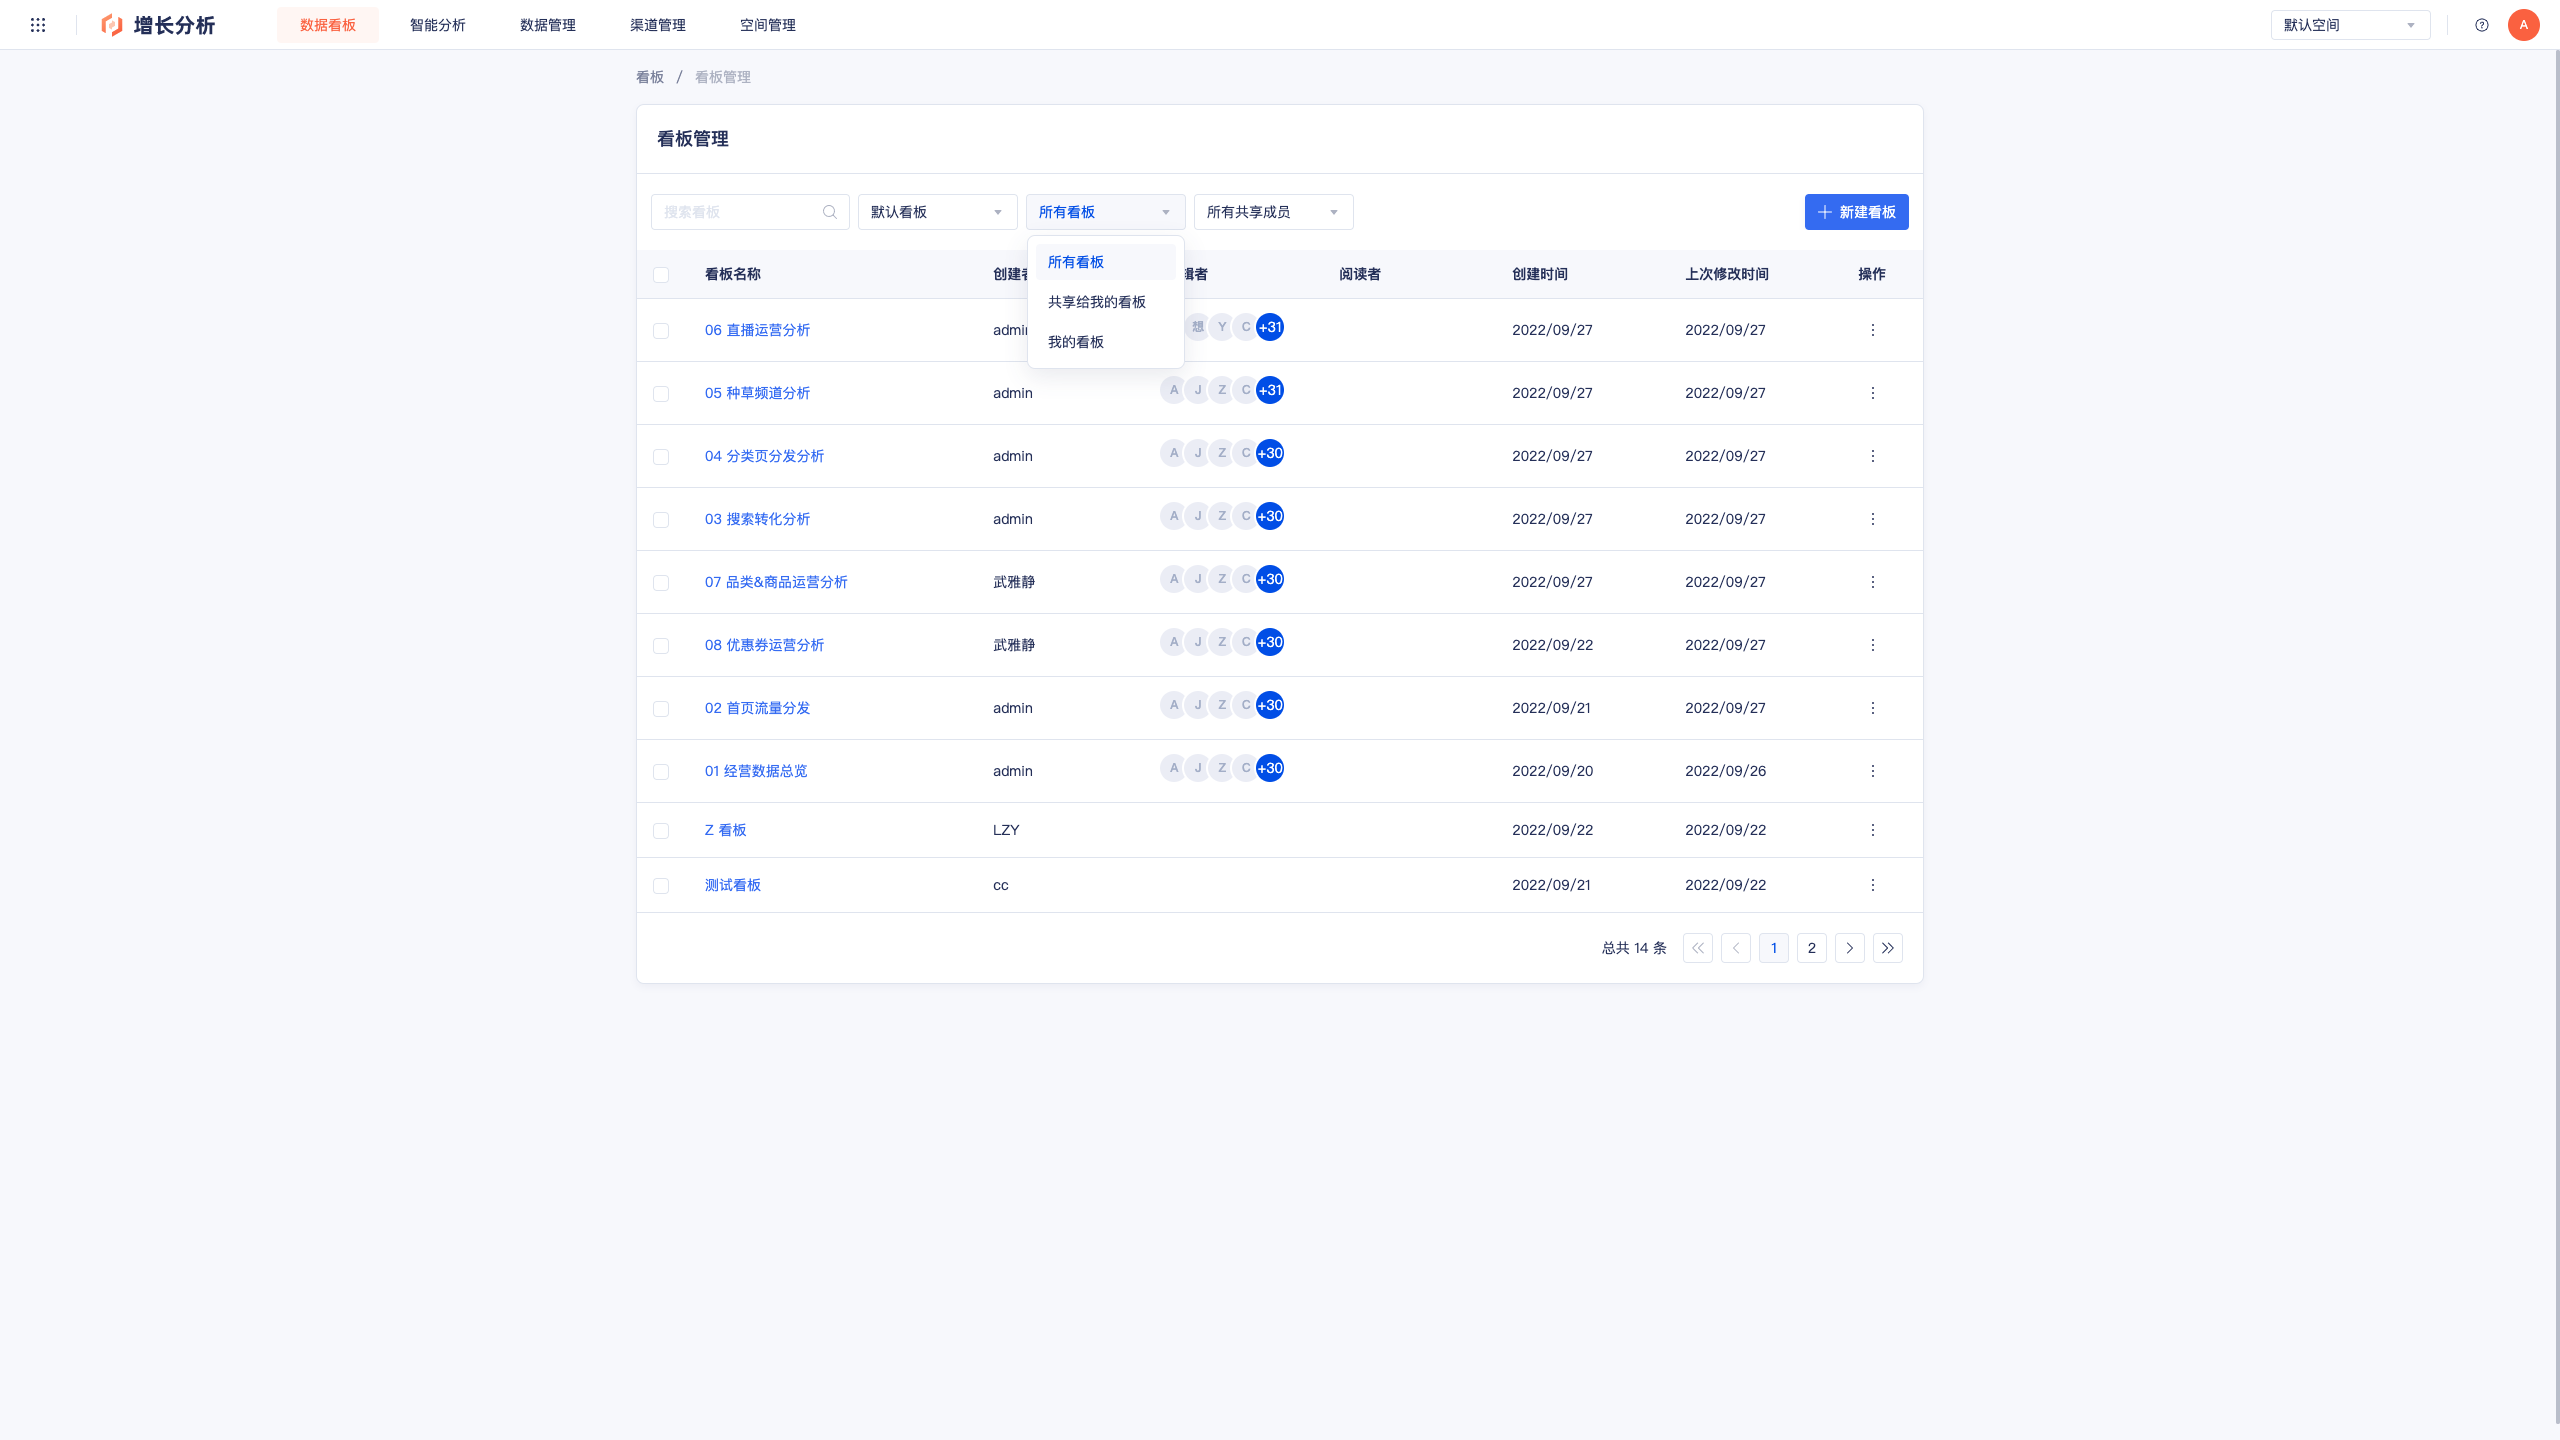Viewport: 2560px width, 1440px height.
Task: Open actions menu for 05 种草频道分析
Action: click(x=1873, y=393)
